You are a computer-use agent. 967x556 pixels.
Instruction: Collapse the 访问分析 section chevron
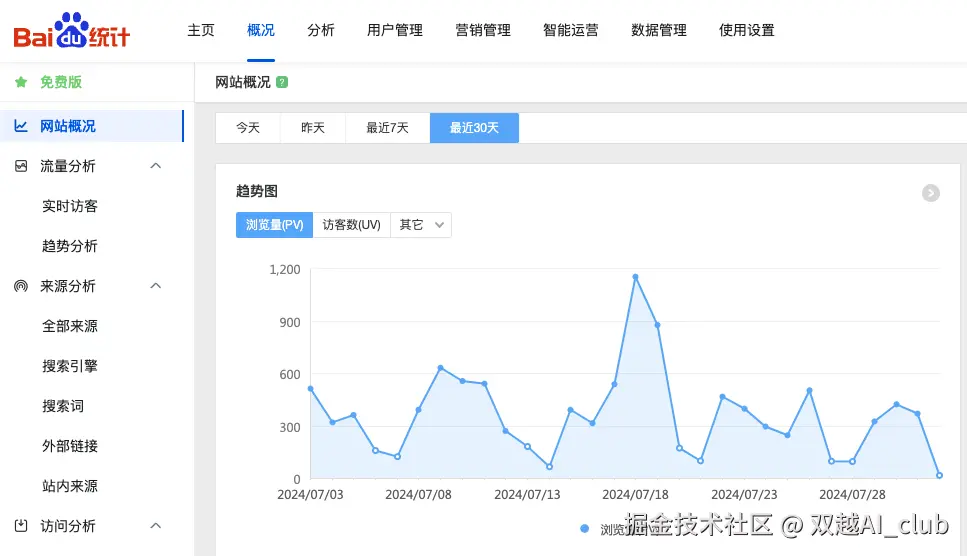pyautogui.click(x=156, y=526)
